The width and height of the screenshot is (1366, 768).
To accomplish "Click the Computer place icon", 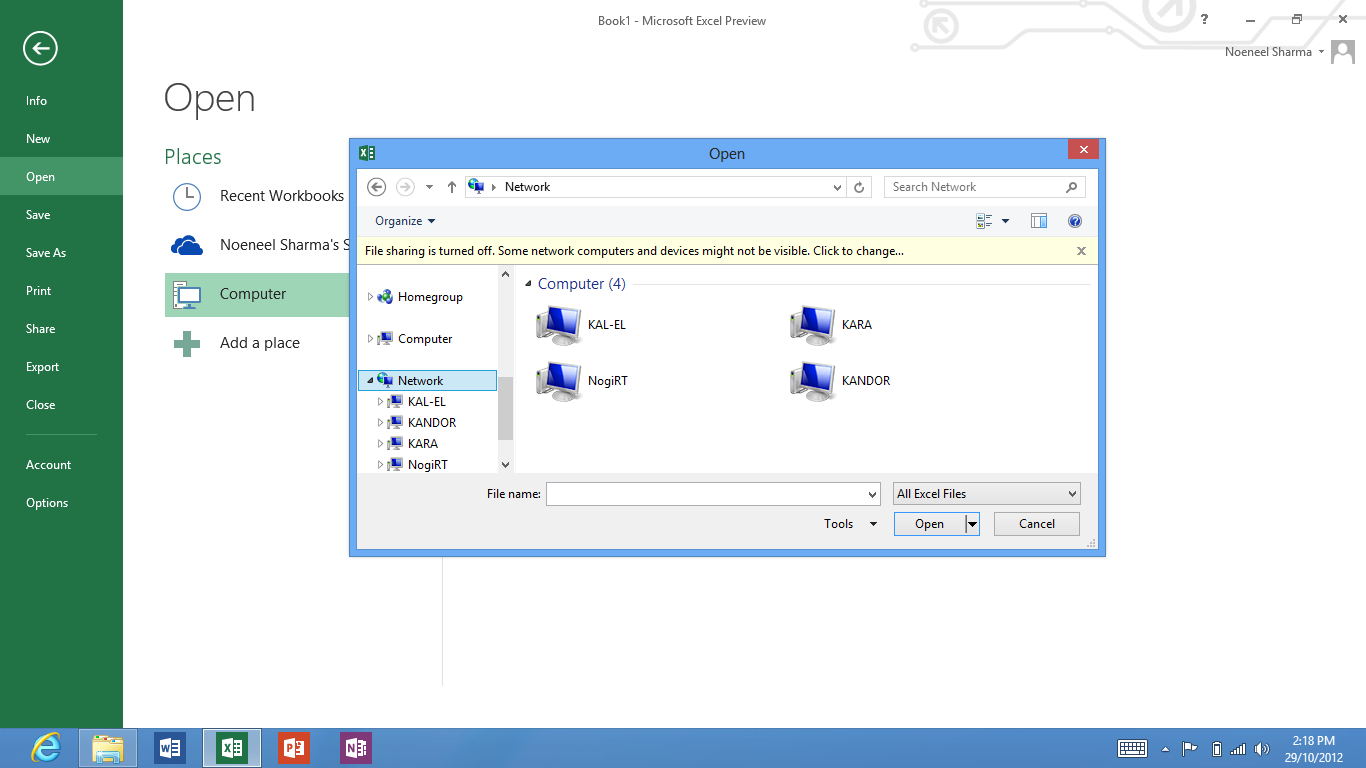I will (x=187, y=294).
